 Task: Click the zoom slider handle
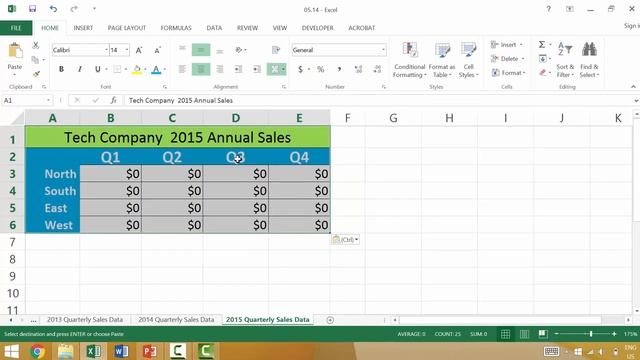point(591,334)
